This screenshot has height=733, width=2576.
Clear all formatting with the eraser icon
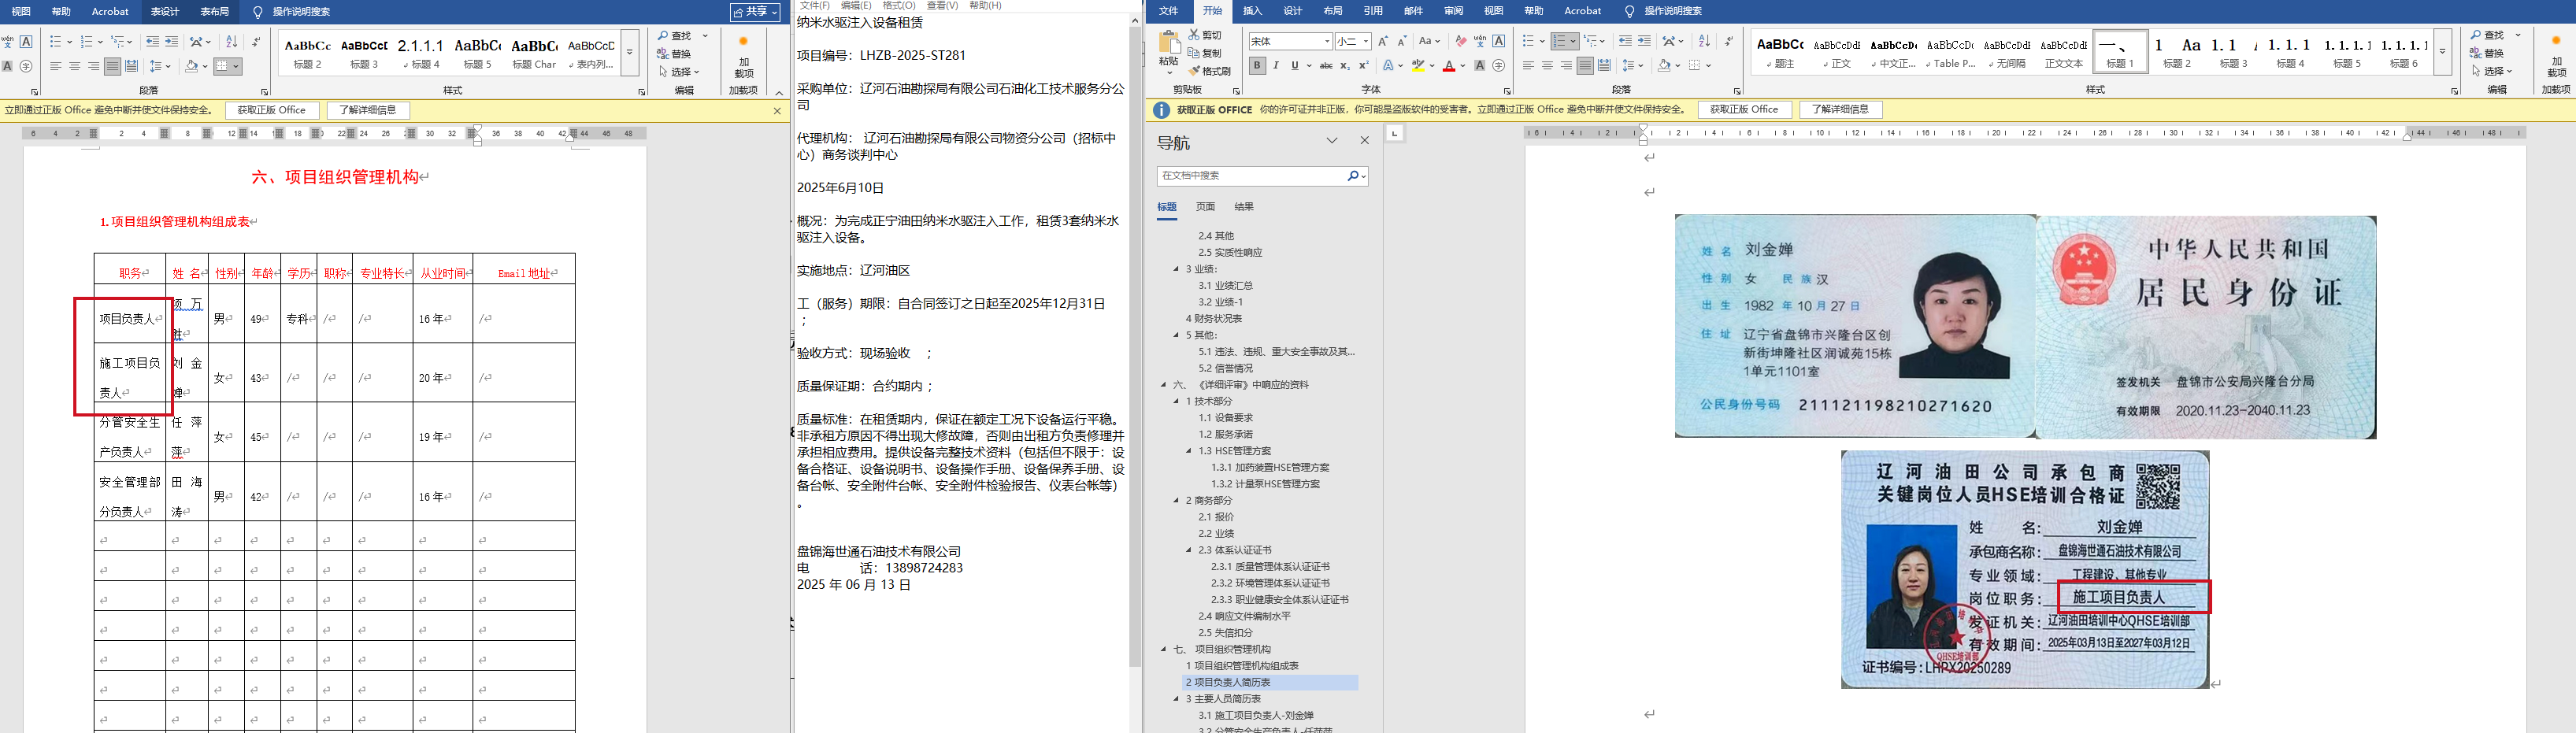1461,41
